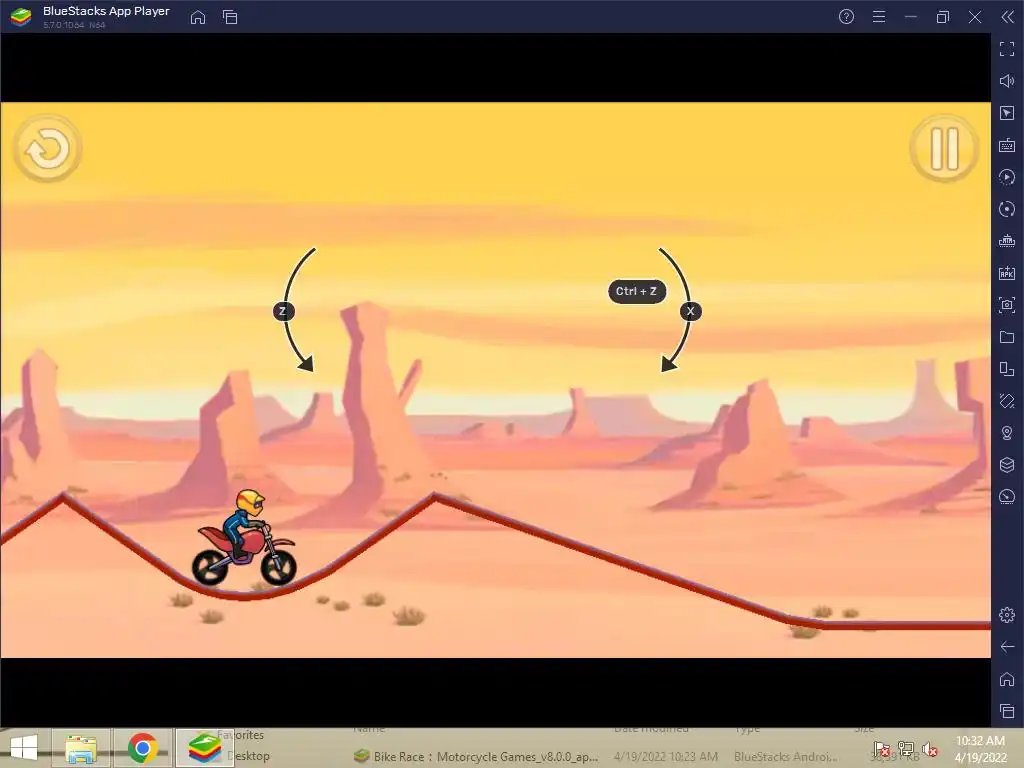The image size is (1024, 768).
Task: Open the multi-instance window icon in title bar
Action: click(x=230, y=17)
